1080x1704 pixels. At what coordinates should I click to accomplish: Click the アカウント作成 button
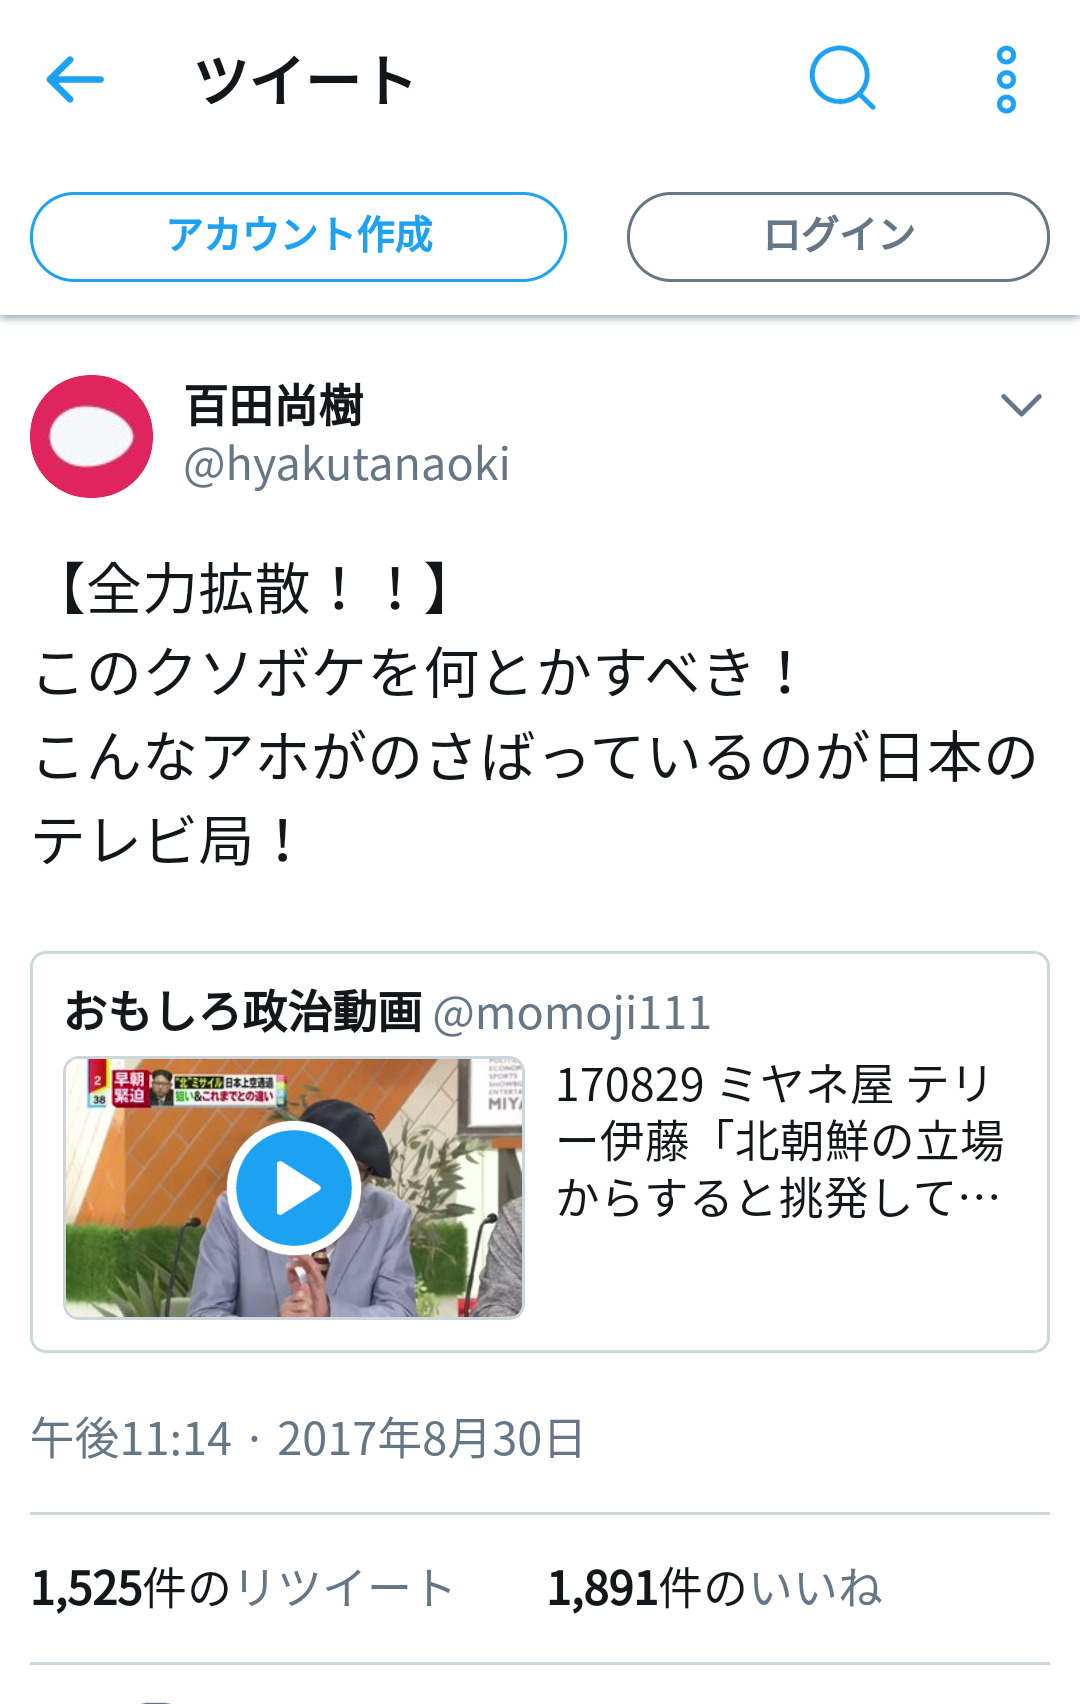(x=298, y=237)
